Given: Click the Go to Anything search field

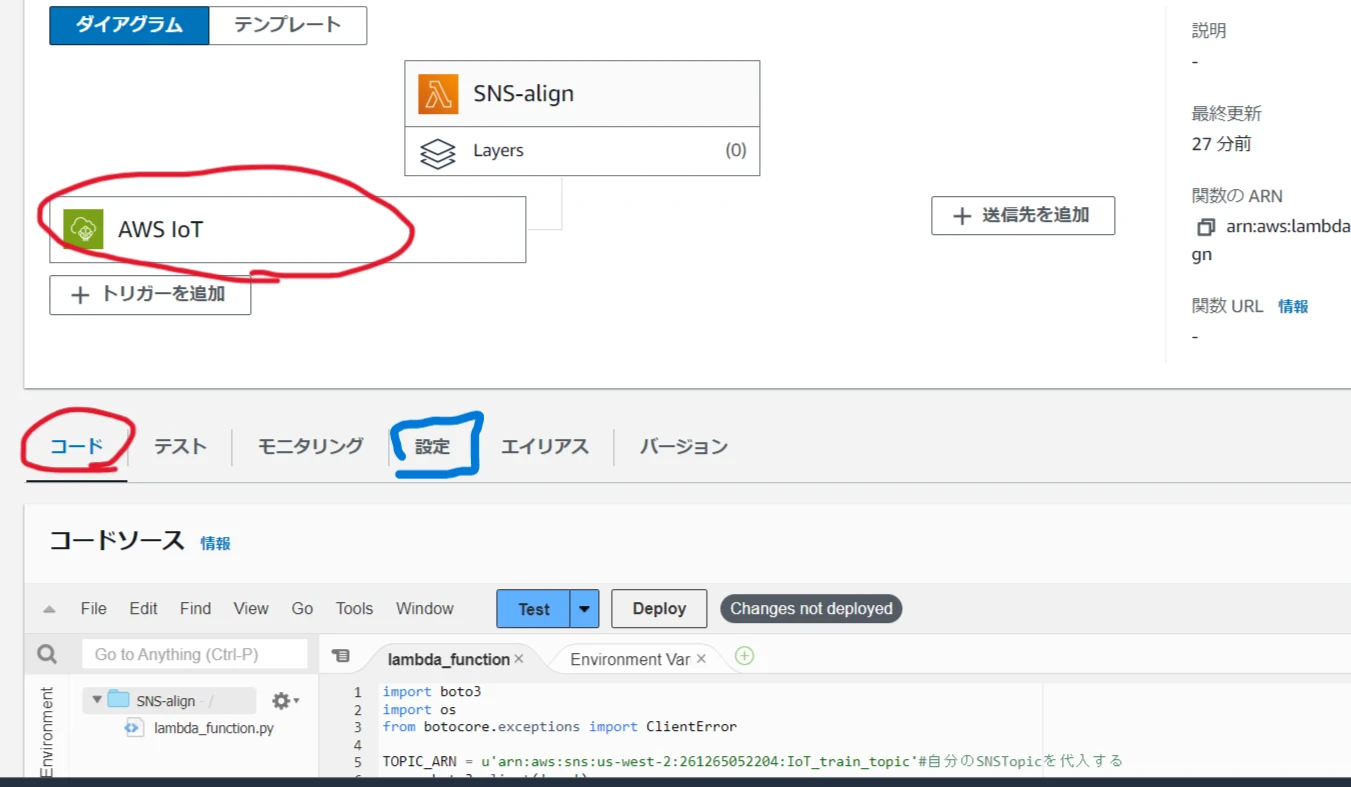Looking at the screenshot, I should click(195, 655).
